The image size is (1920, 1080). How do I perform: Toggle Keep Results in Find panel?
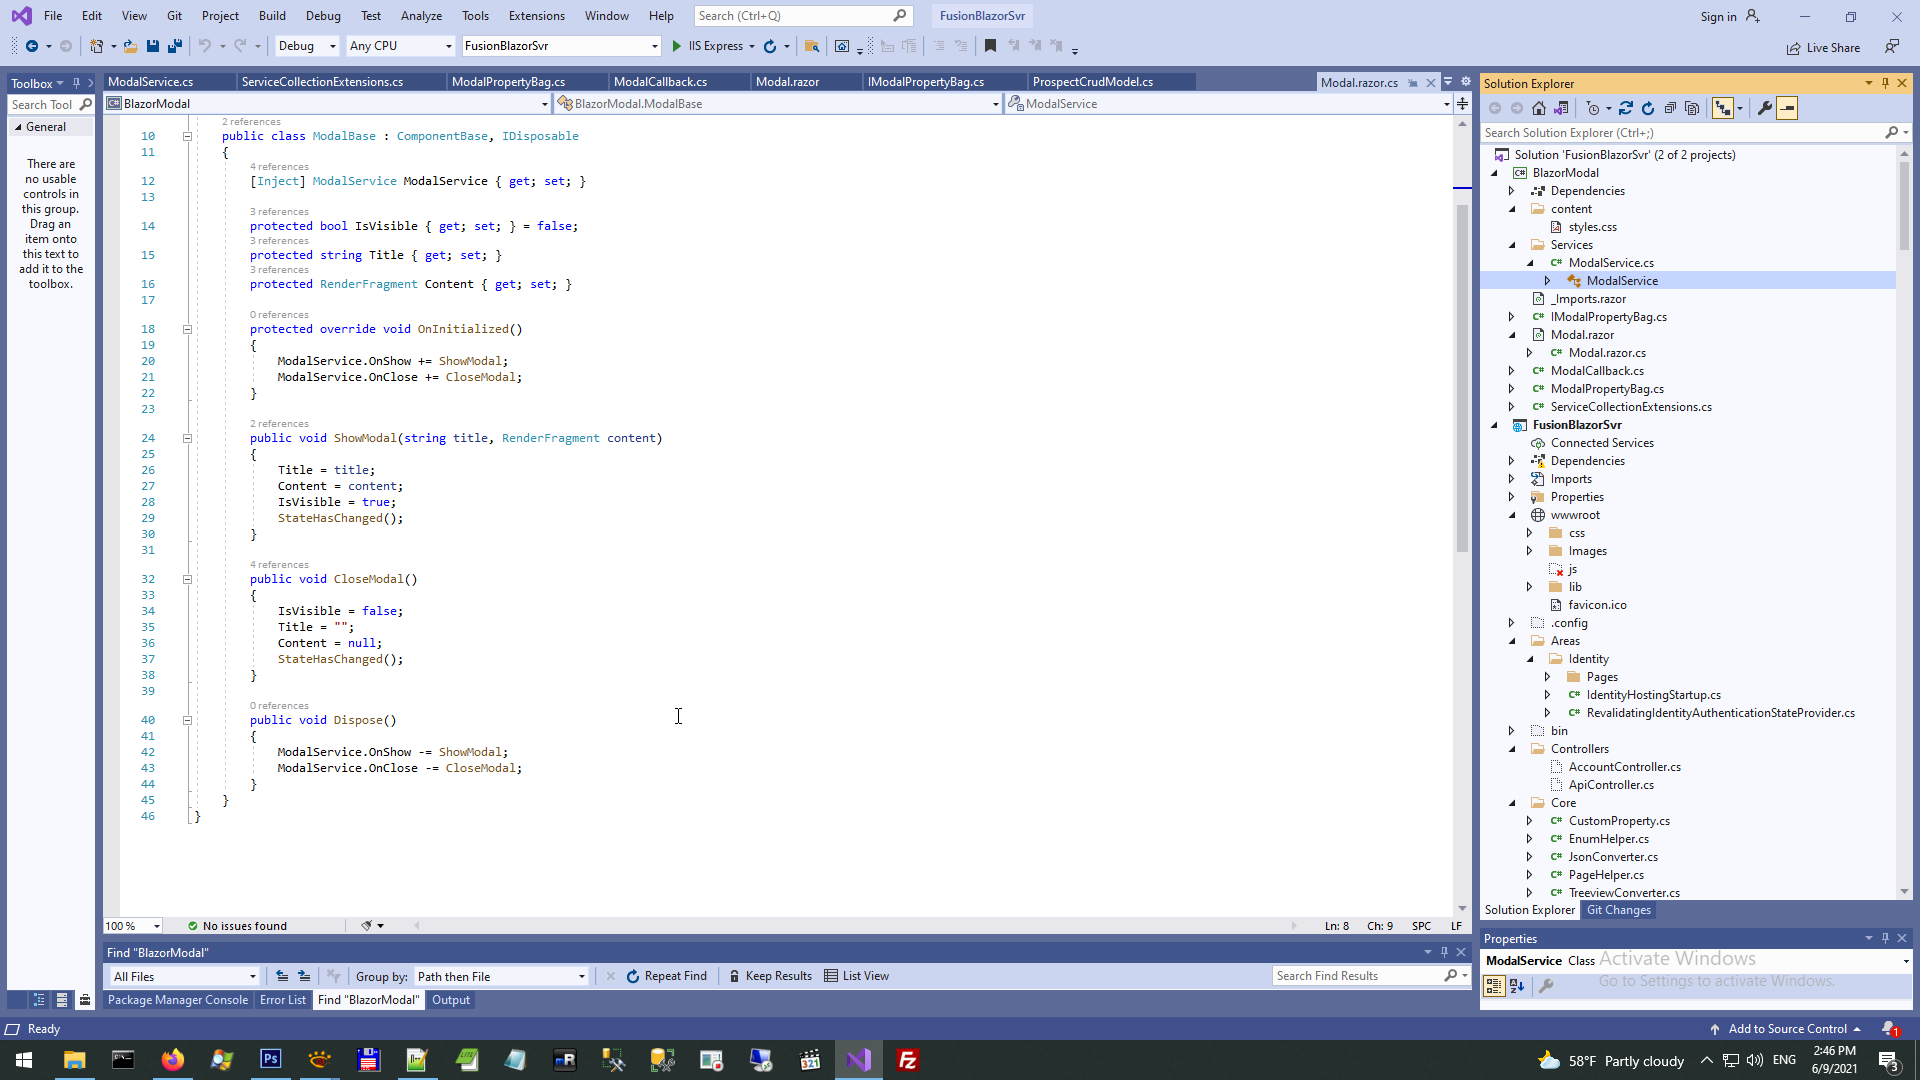click(769, 976)
